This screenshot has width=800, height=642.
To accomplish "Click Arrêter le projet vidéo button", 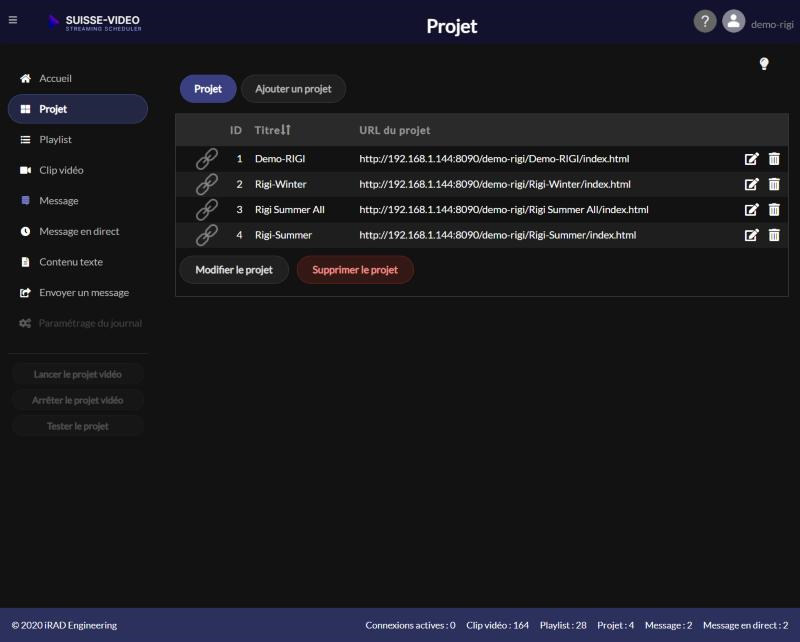I will [x=78, y=400].
